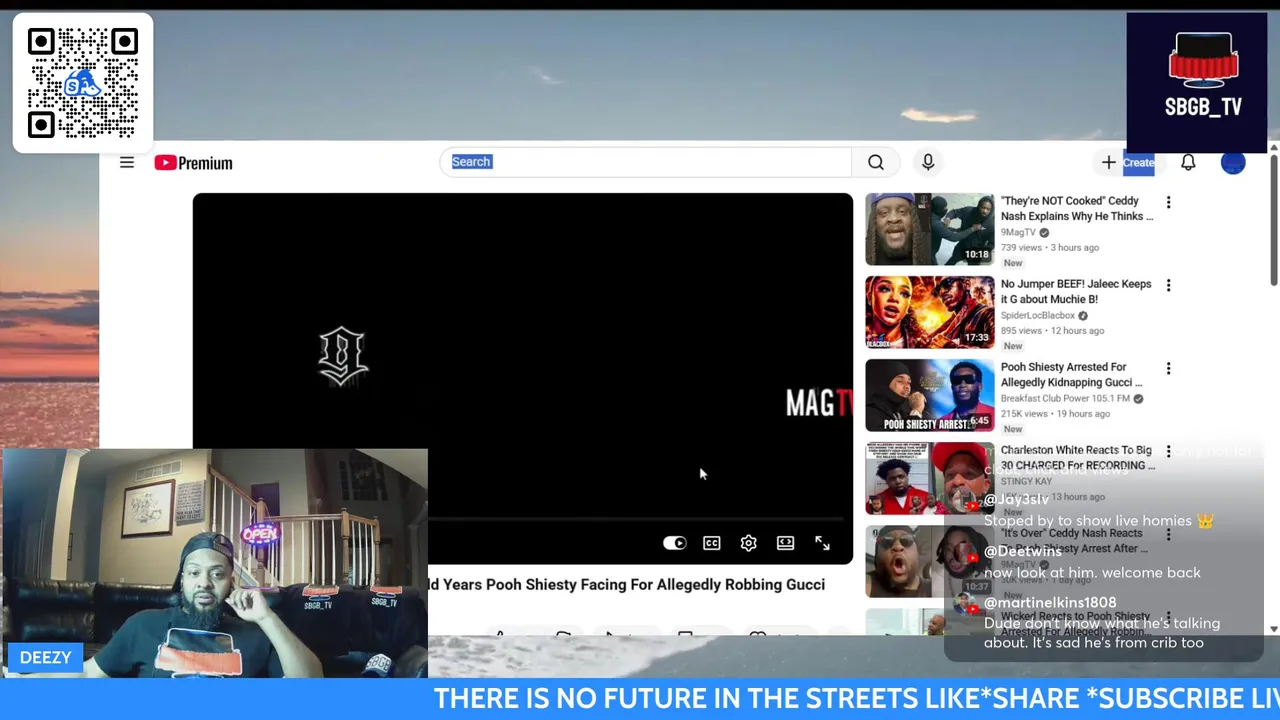Enter fullscreen on the video player
The width and height of the screenshot is (1280, 720).
822,543
